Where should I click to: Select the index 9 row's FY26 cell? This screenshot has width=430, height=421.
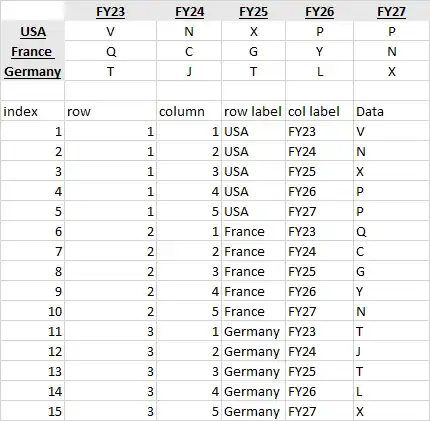319,291
